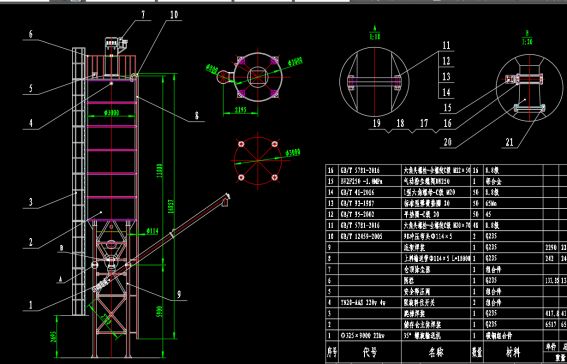Viewport: 567px width, 364px height.
Task: Select the detail B circular view
Action: [x=529, y=88]
